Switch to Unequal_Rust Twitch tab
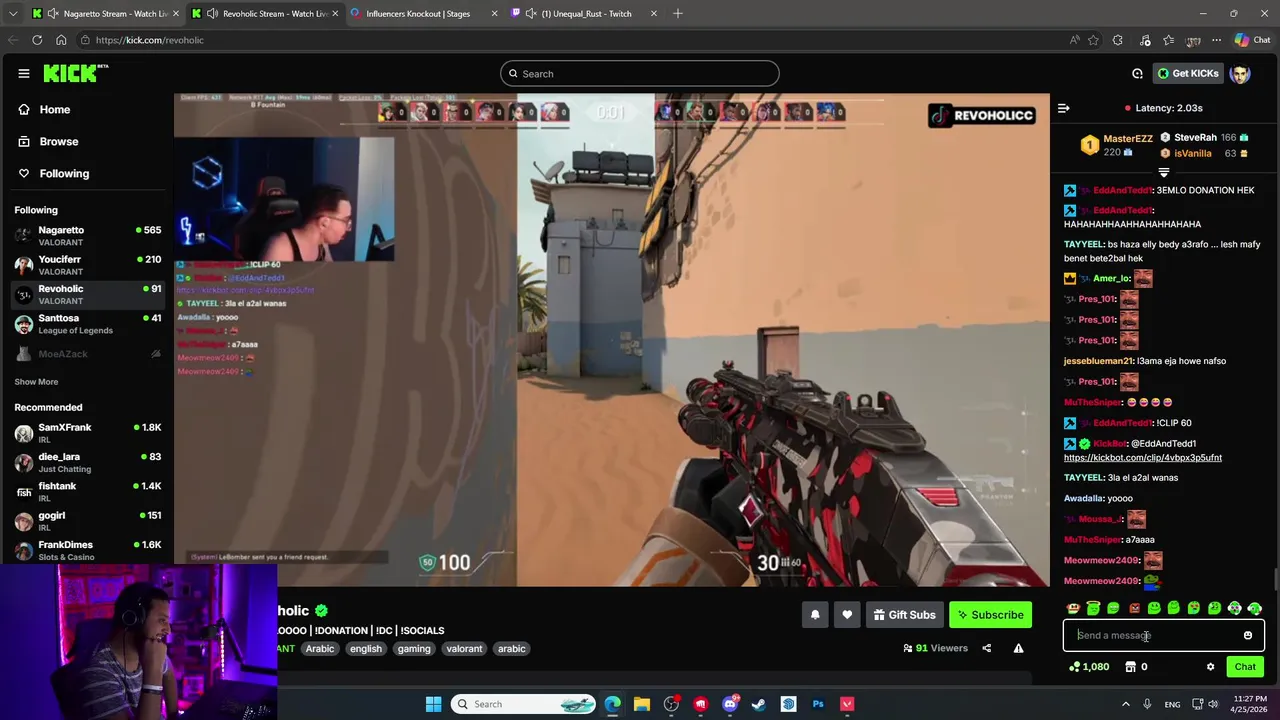Viewport: 1280px width, 720px height. tap(585, 14)
